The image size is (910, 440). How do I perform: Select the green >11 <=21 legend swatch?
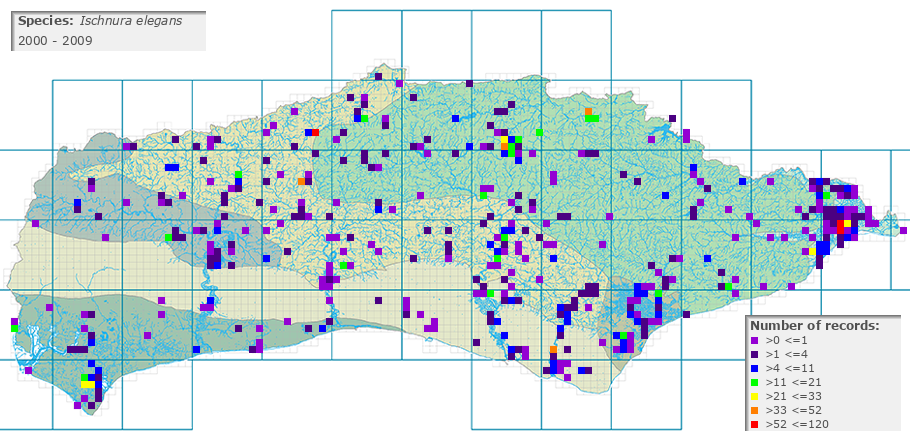tap(754, 382)
